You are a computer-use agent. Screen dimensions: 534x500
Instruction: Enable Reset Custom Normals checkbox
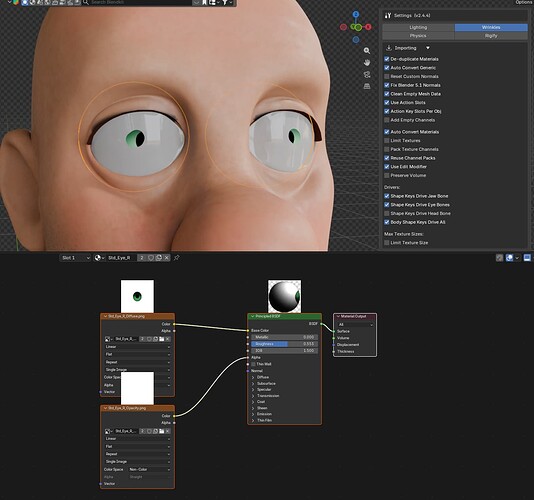(x=387, y=76)
